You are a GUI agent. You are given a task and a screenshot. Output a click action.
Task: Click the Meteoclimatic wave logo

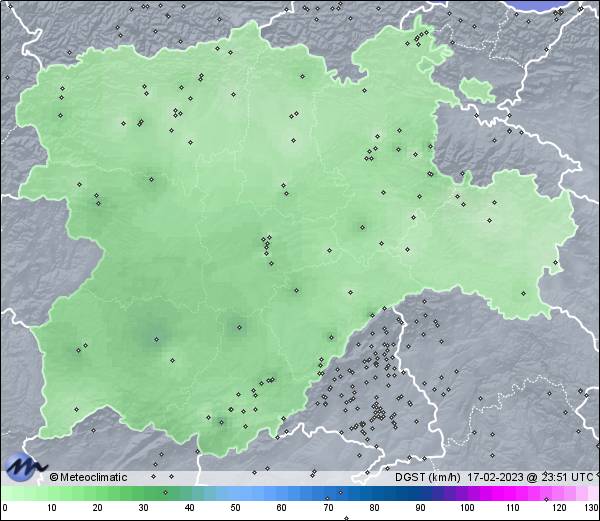26,467
